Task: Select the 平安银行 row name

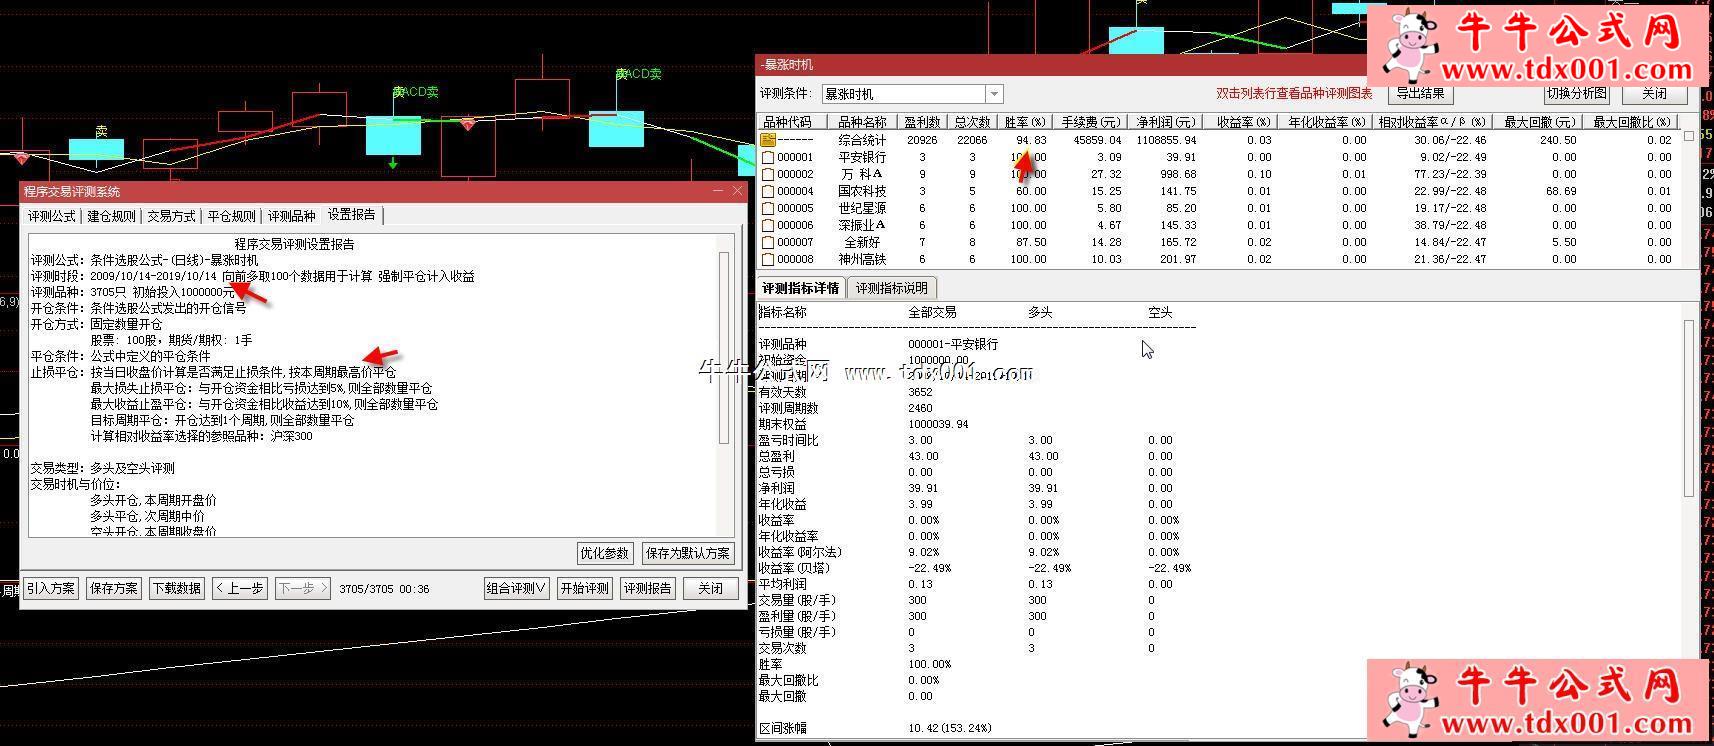Action: click(862, 157)
